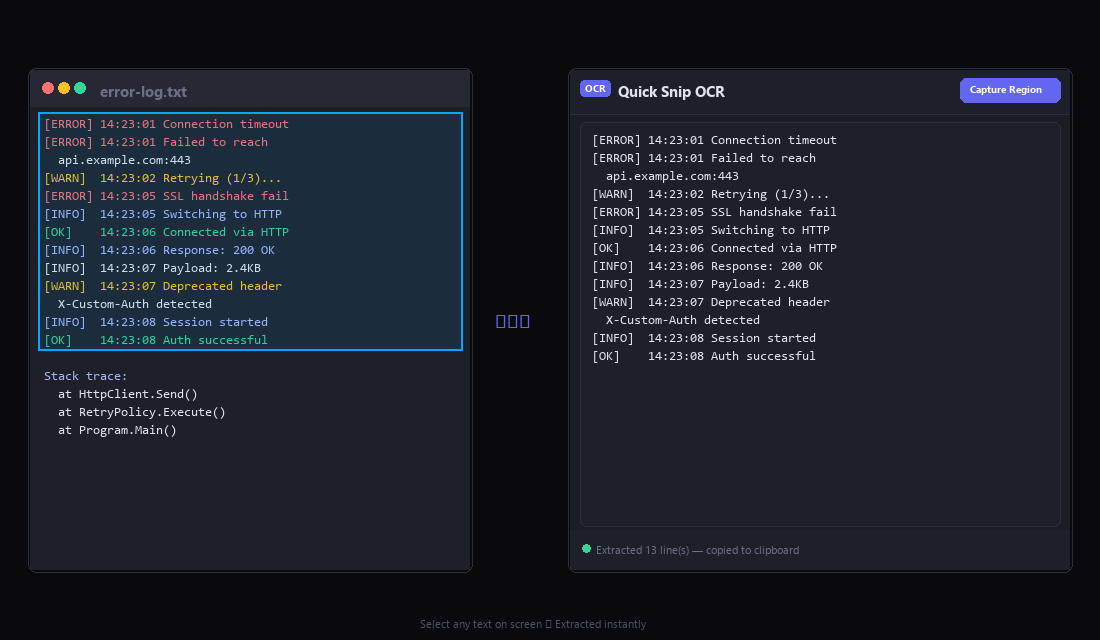Click the hint text at the screen bottom
The image size is (1100, 640).
click(533, 623)
